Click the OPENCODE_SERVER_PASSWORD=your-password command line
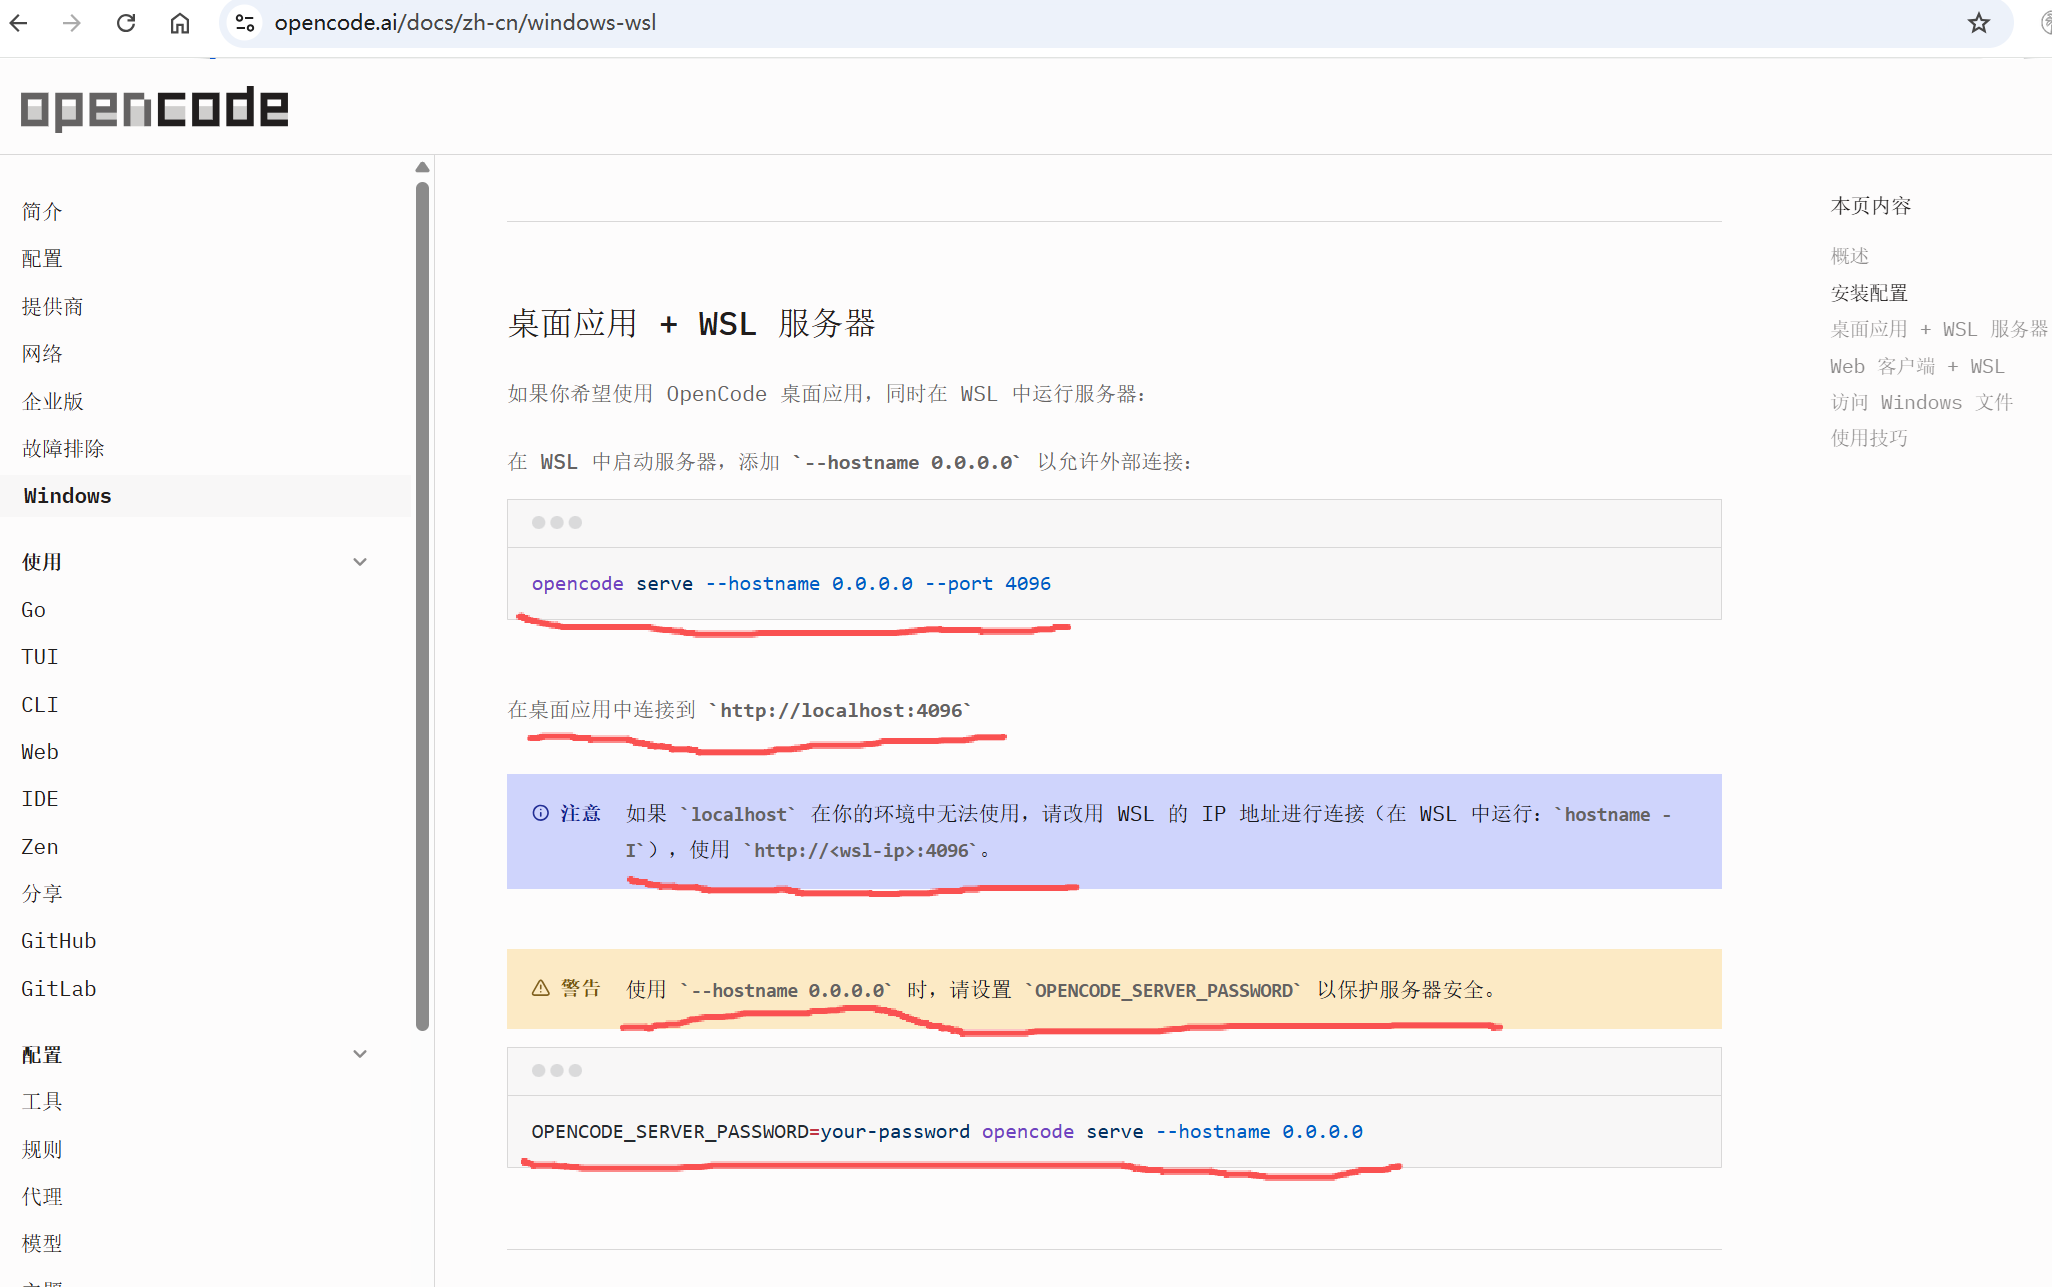Image resolution: width=2052 pixels, height=1287 pixels. (947, 1132)
